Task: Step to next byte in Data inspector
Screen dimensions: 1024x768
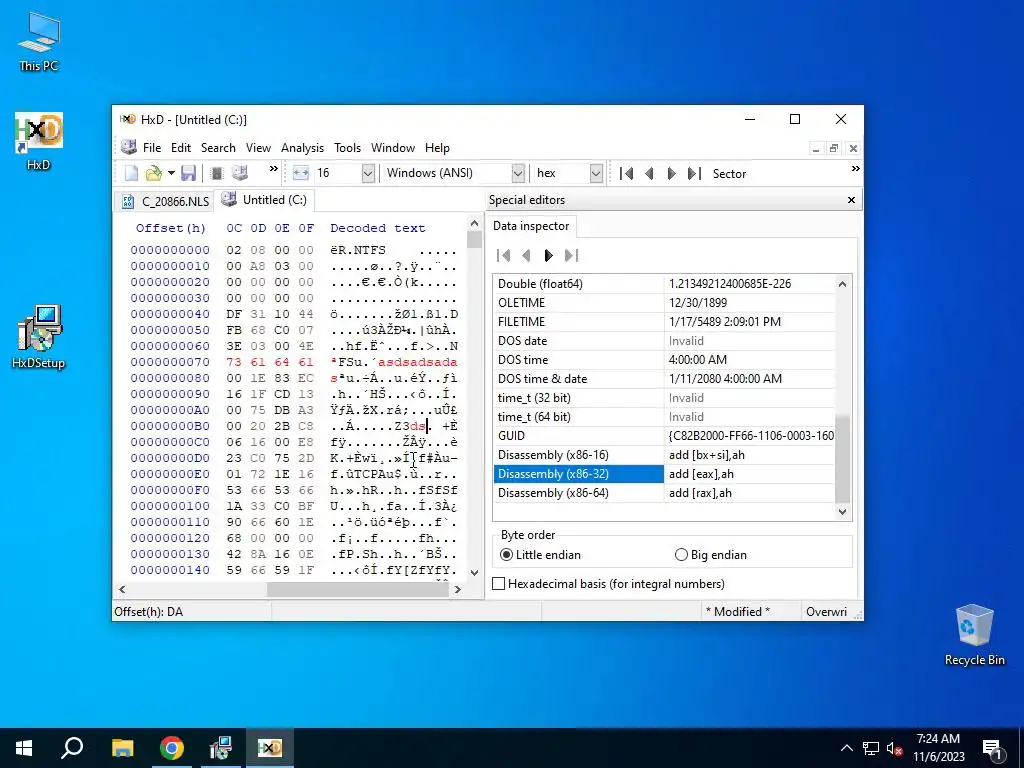Action: click(549, 255)
